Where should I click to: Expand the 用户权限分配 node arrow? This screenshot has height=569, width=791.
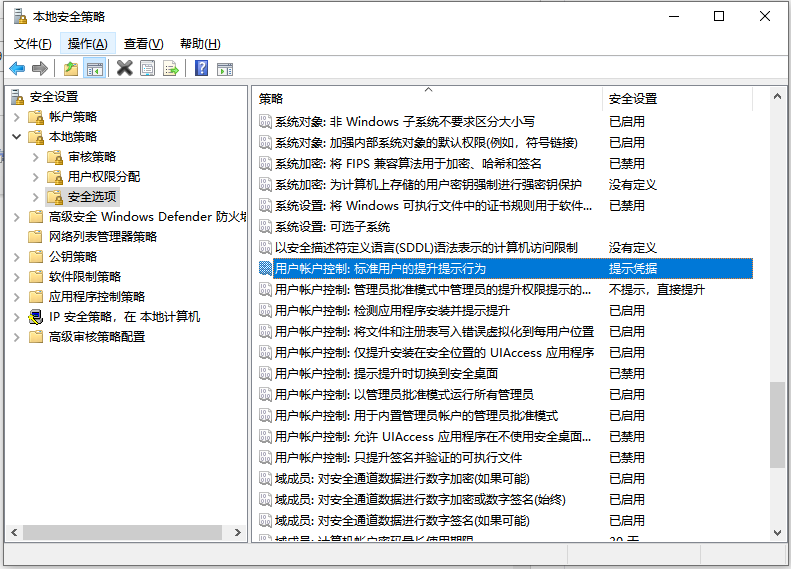pyautogui.click(x=35, y=177)
